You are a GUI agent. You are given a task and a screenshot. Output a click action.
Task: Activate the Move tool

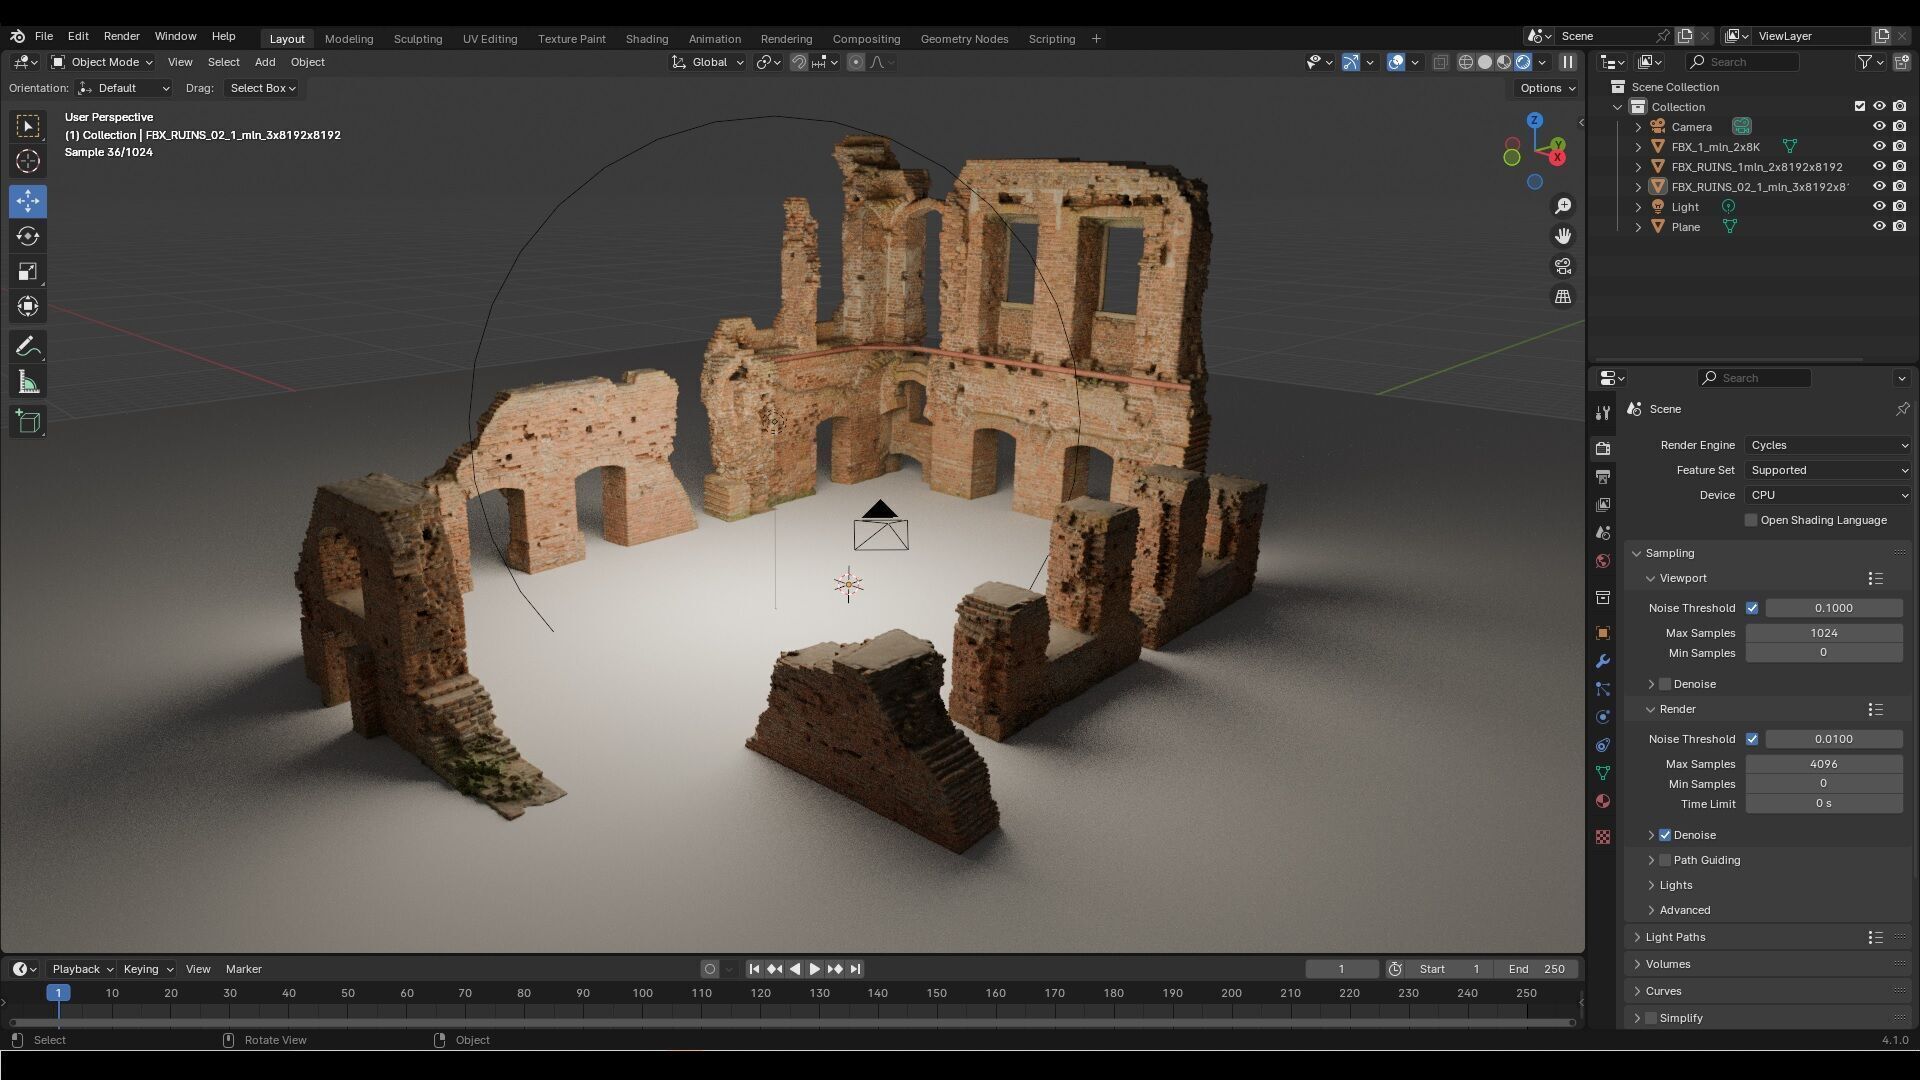28,201
